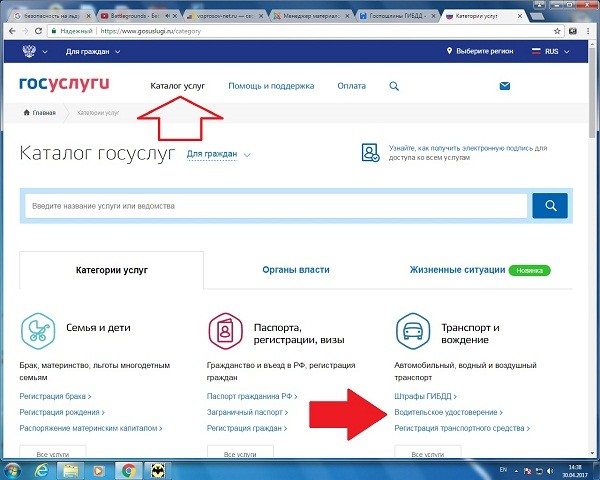600x480 pixels.
Task: Launch Internet Explorer from the taskbar
Action: pyautogui.click(x=41, y=470)
